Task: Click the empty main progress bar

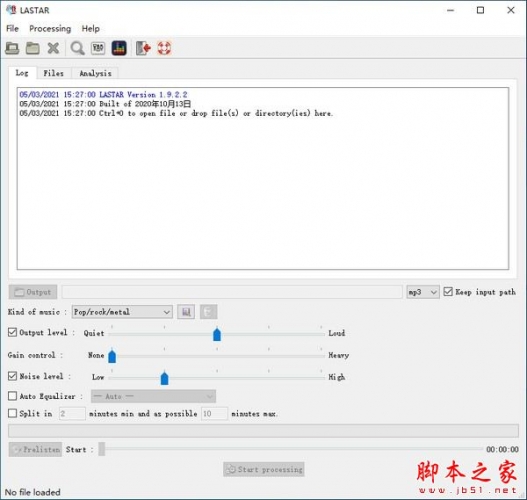Action: (x=263, y=431)
